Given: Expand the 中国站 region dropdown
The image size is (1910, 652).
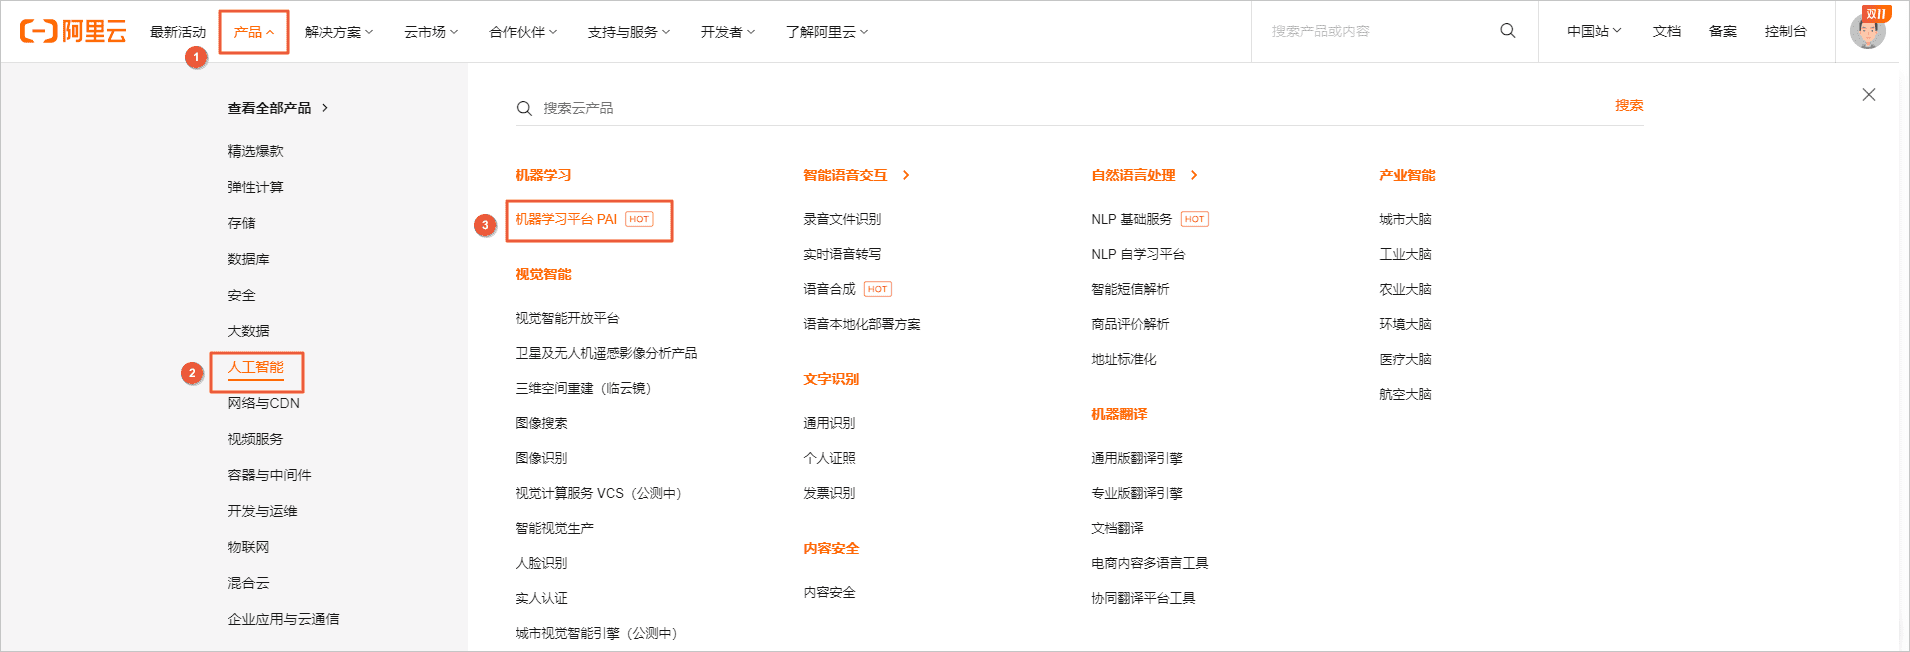Looking at the screenshot, I should [x=1593, y=31].
